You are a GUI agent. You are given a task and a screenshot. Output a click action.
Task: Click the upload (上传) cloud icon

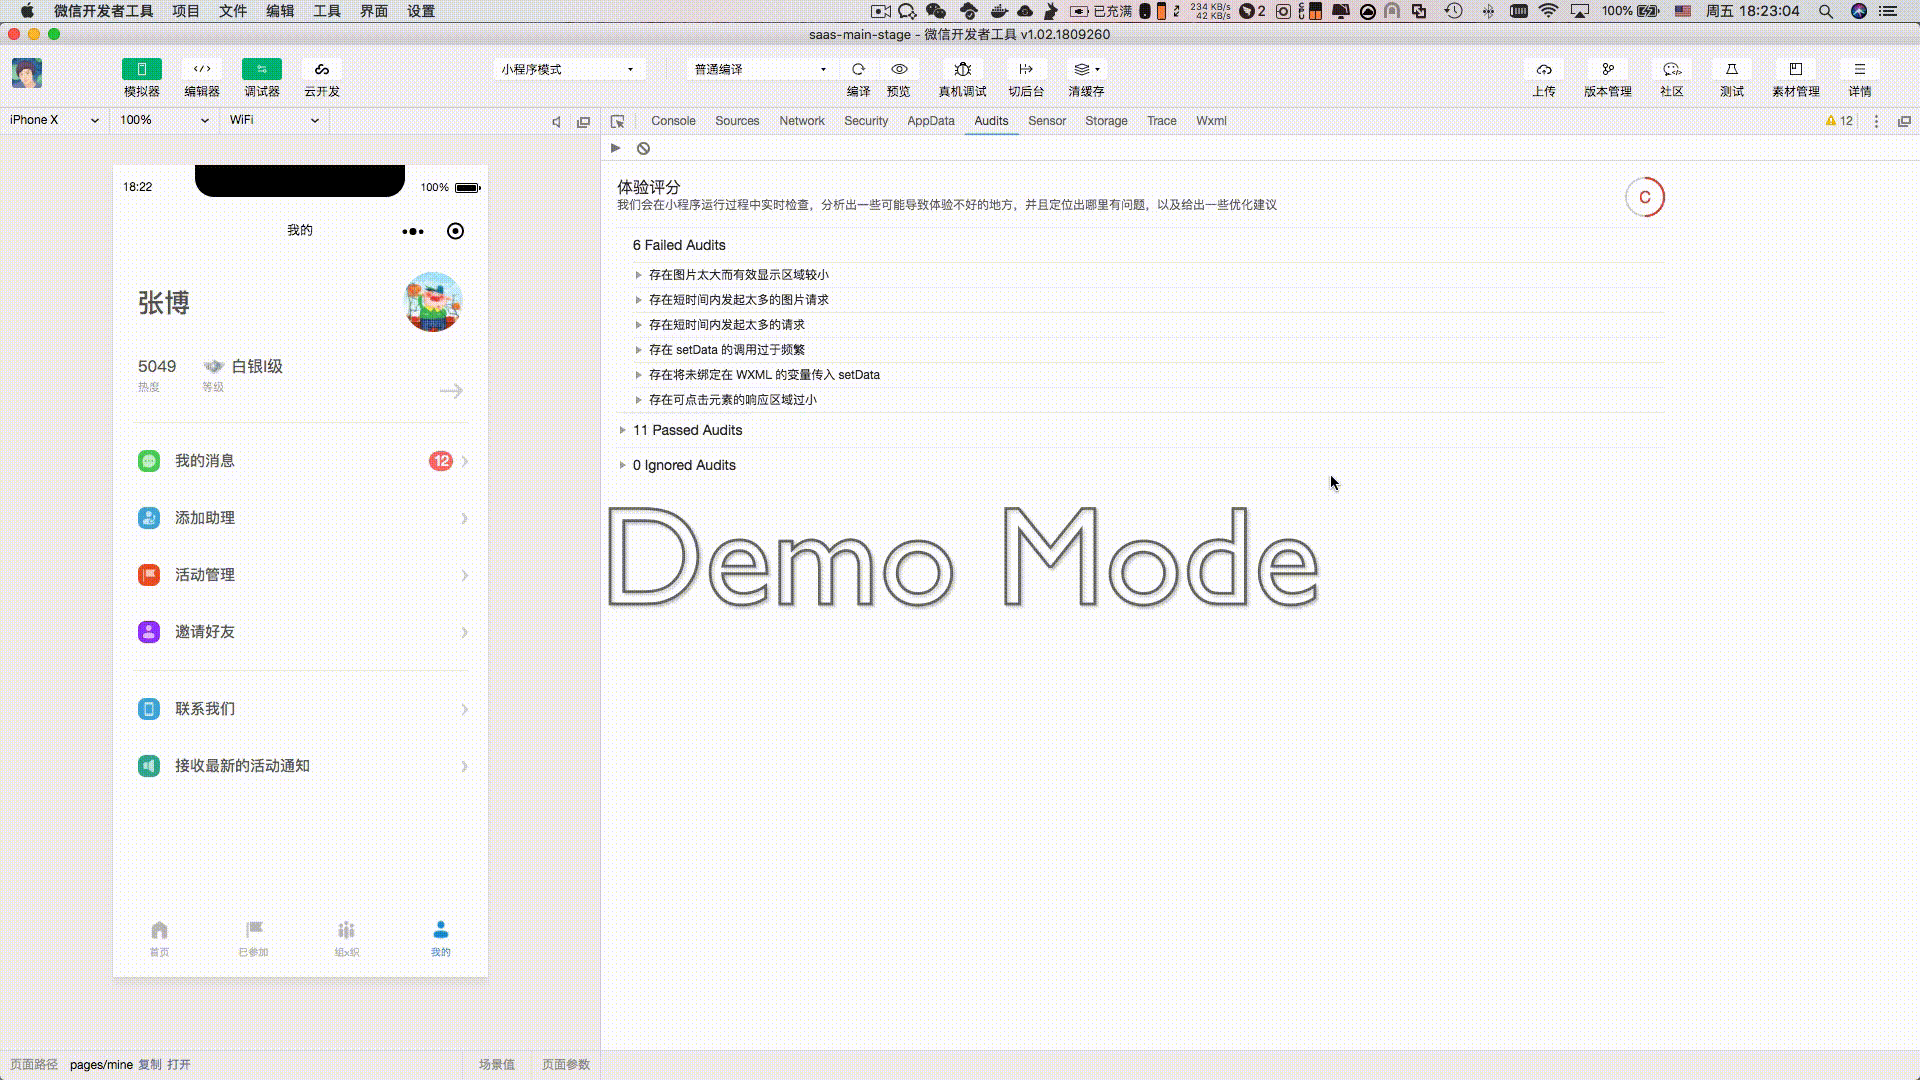[1544, 69]
